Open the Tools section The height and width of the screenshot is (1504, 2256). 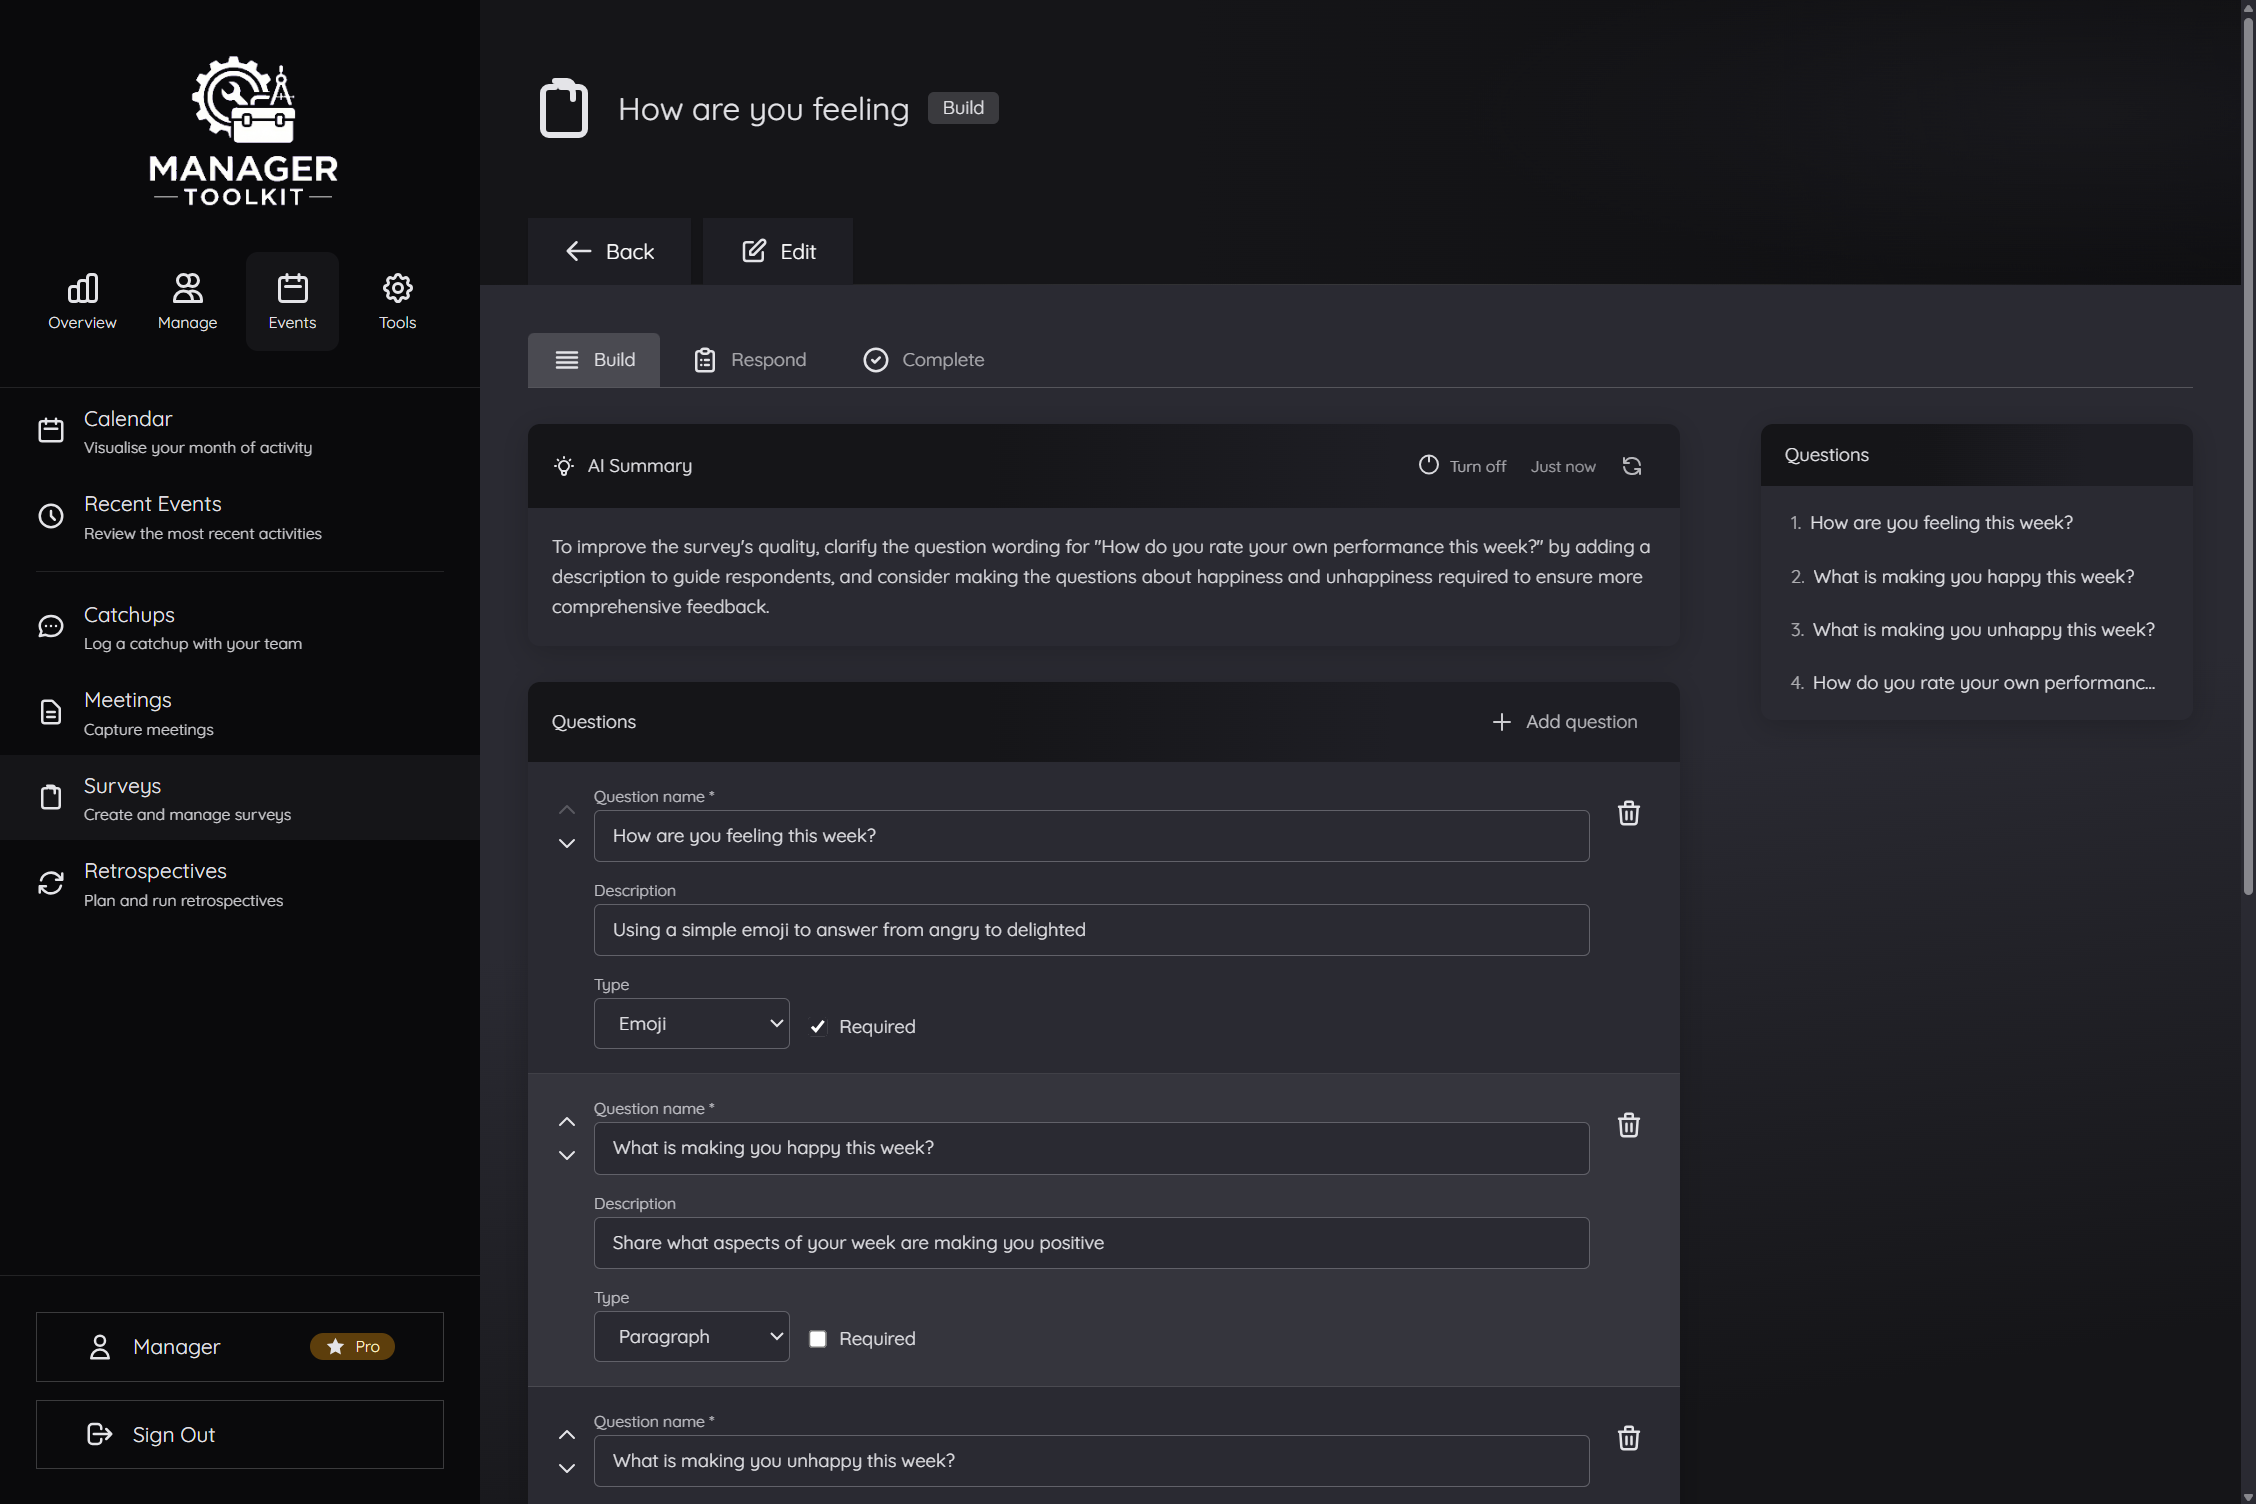coord(397,299)
